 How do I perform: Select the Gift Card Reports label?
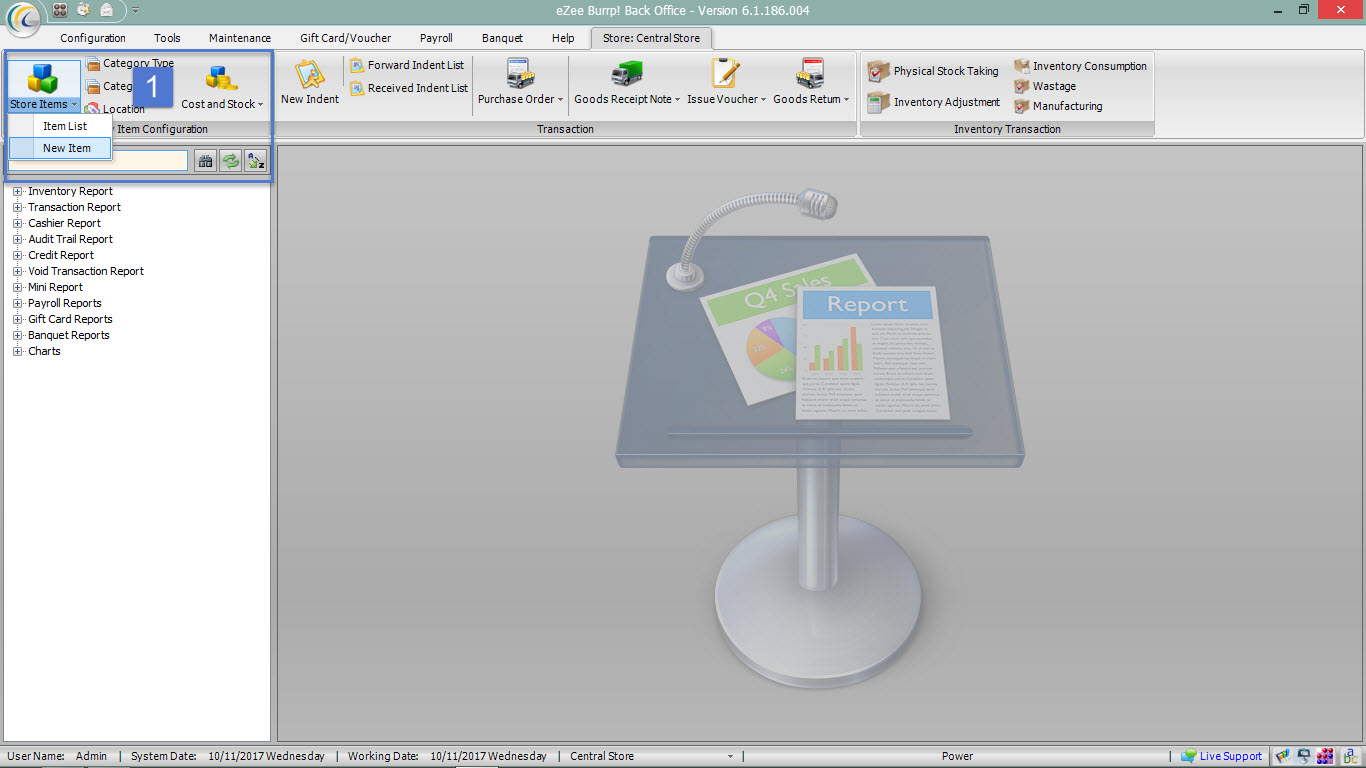pos(70,319)
